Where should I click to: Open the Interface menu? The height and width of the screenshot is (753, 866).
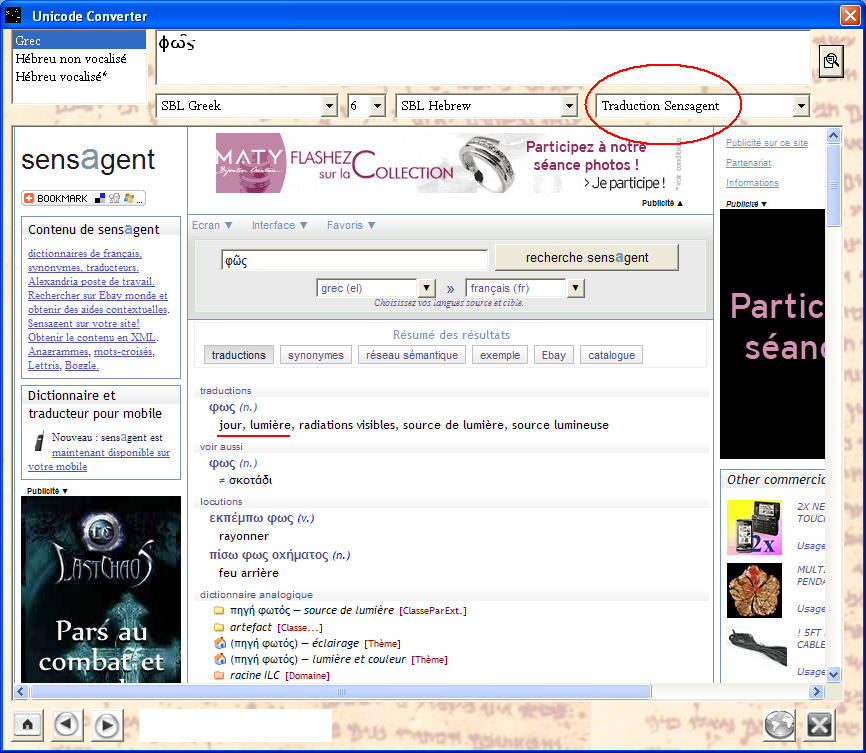click(x=279, y=225)
